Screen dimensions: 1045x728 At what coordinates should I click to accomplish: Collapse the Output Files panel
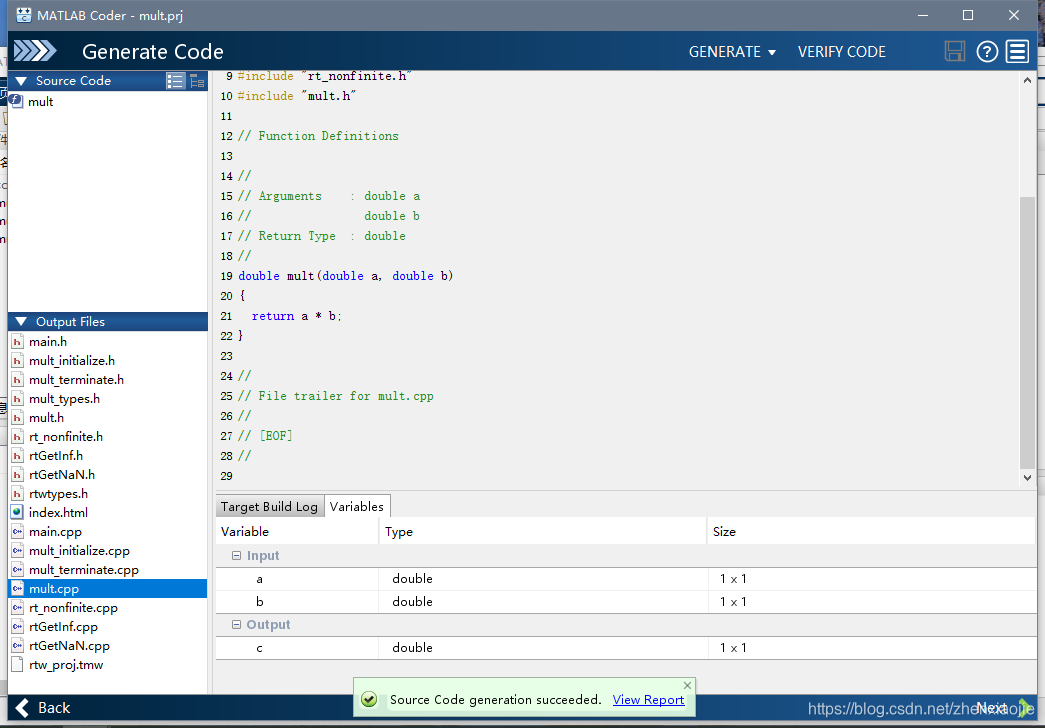(21, 321)
